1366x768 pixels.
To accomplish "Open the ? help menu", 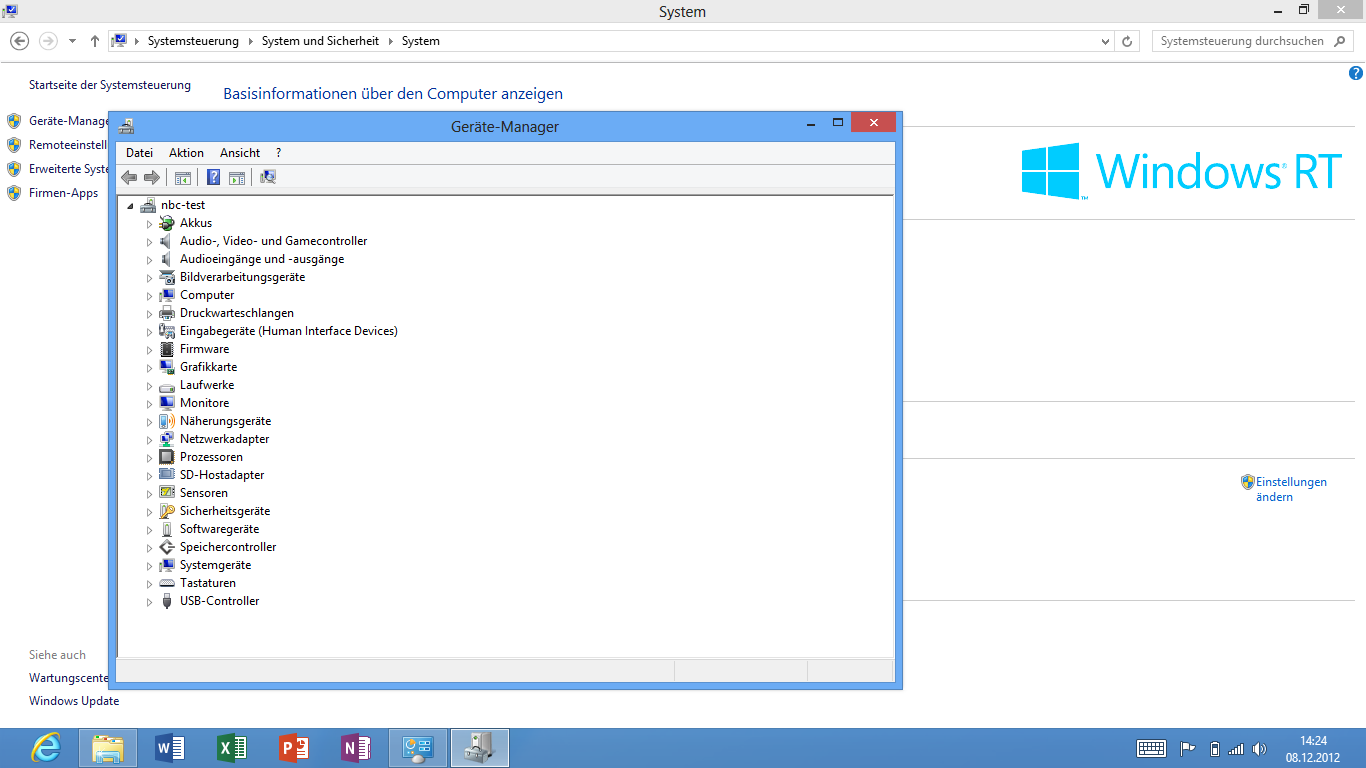I will pyautogui.click(x=279, y=153).
